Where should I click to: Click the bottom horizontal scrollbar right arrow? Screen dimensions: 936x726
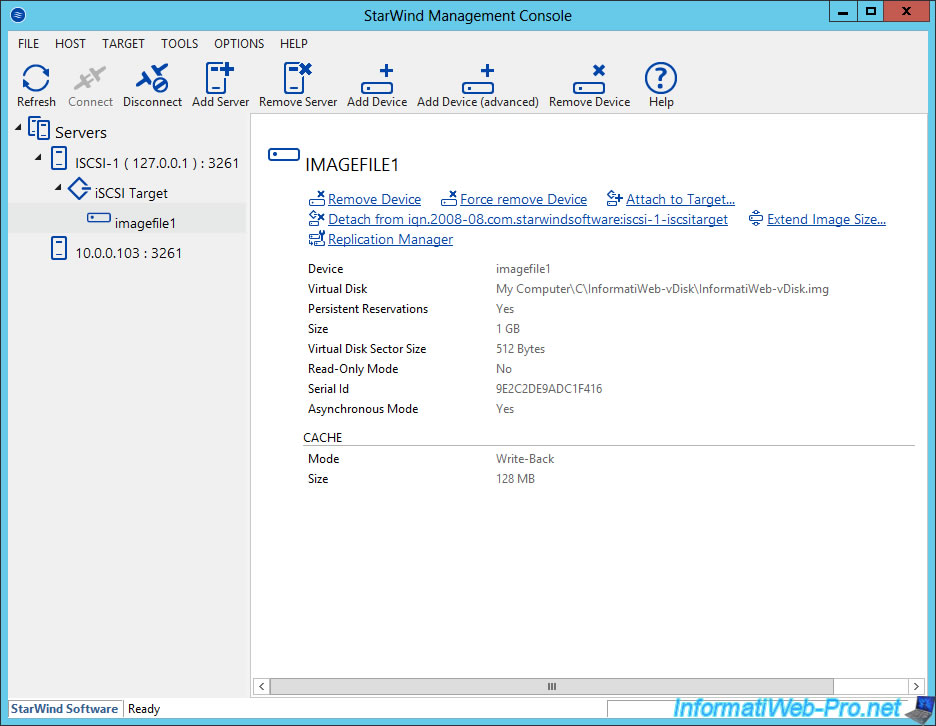pyautogui.click(x=917, y=686)
